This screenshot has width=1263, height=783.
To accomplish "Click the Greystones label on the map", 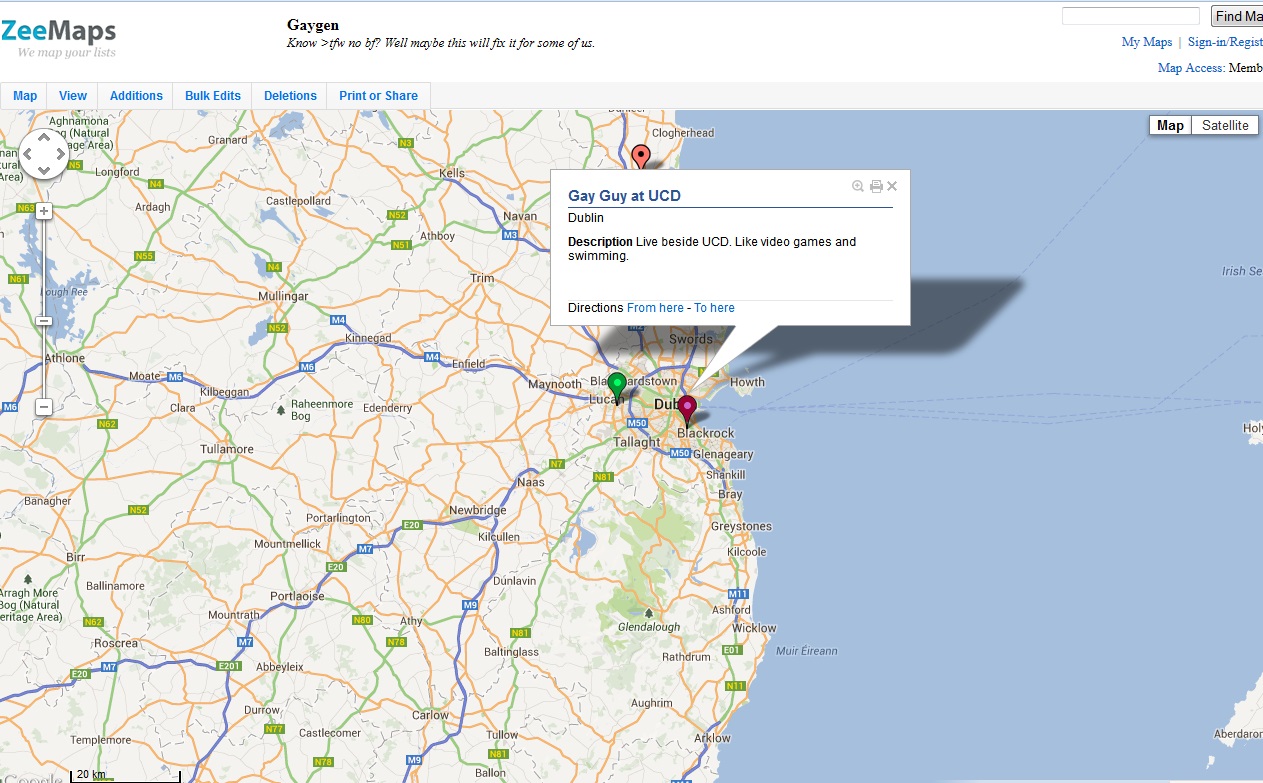I will (x=741, y=526).
